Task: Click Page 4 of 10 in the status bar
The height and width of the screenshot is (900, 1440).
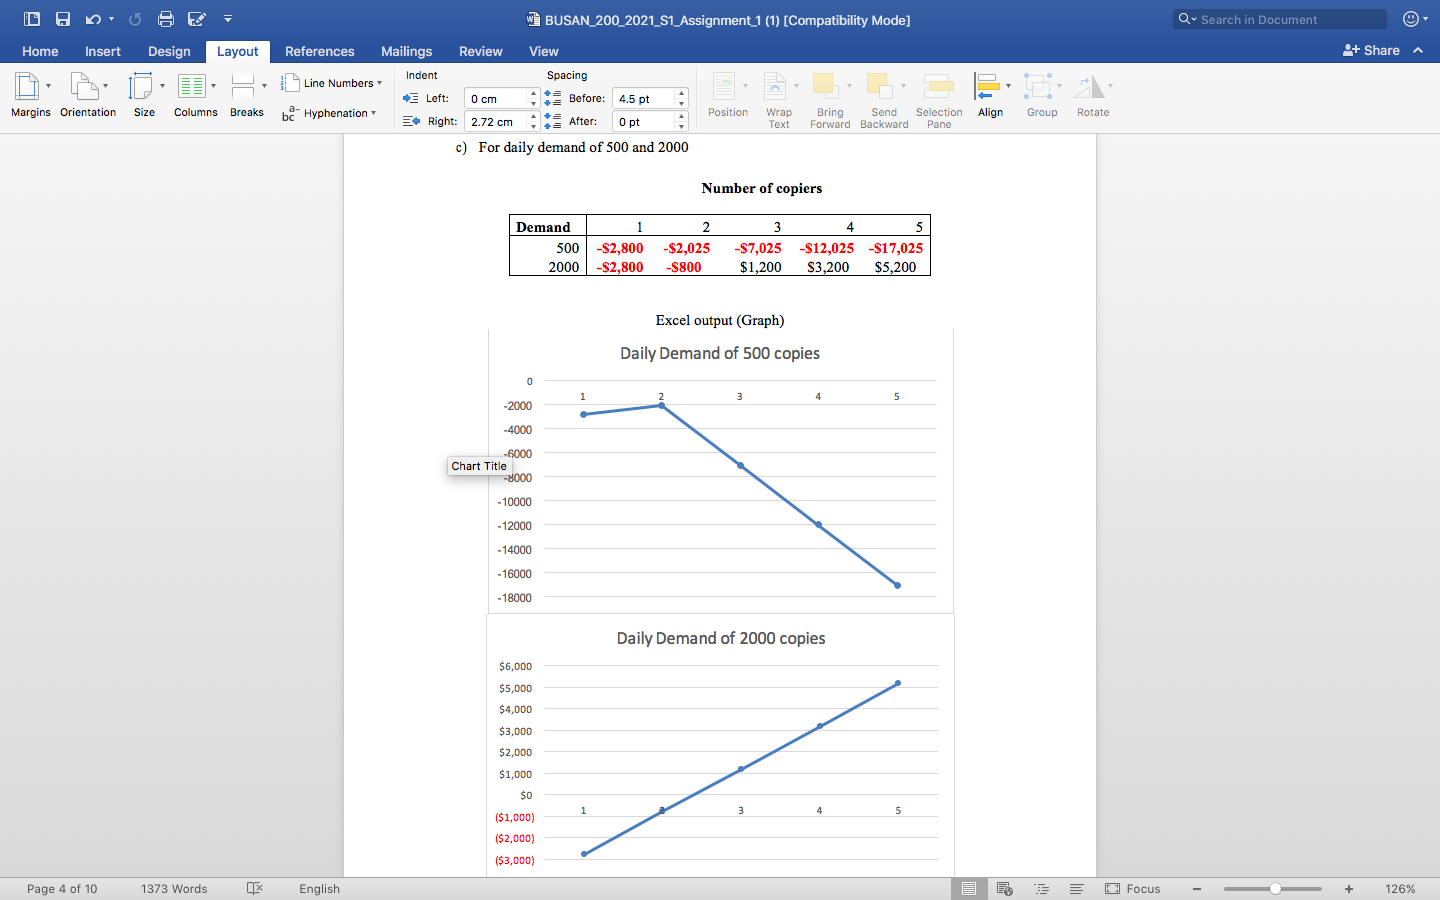Action: click(62, 889)
